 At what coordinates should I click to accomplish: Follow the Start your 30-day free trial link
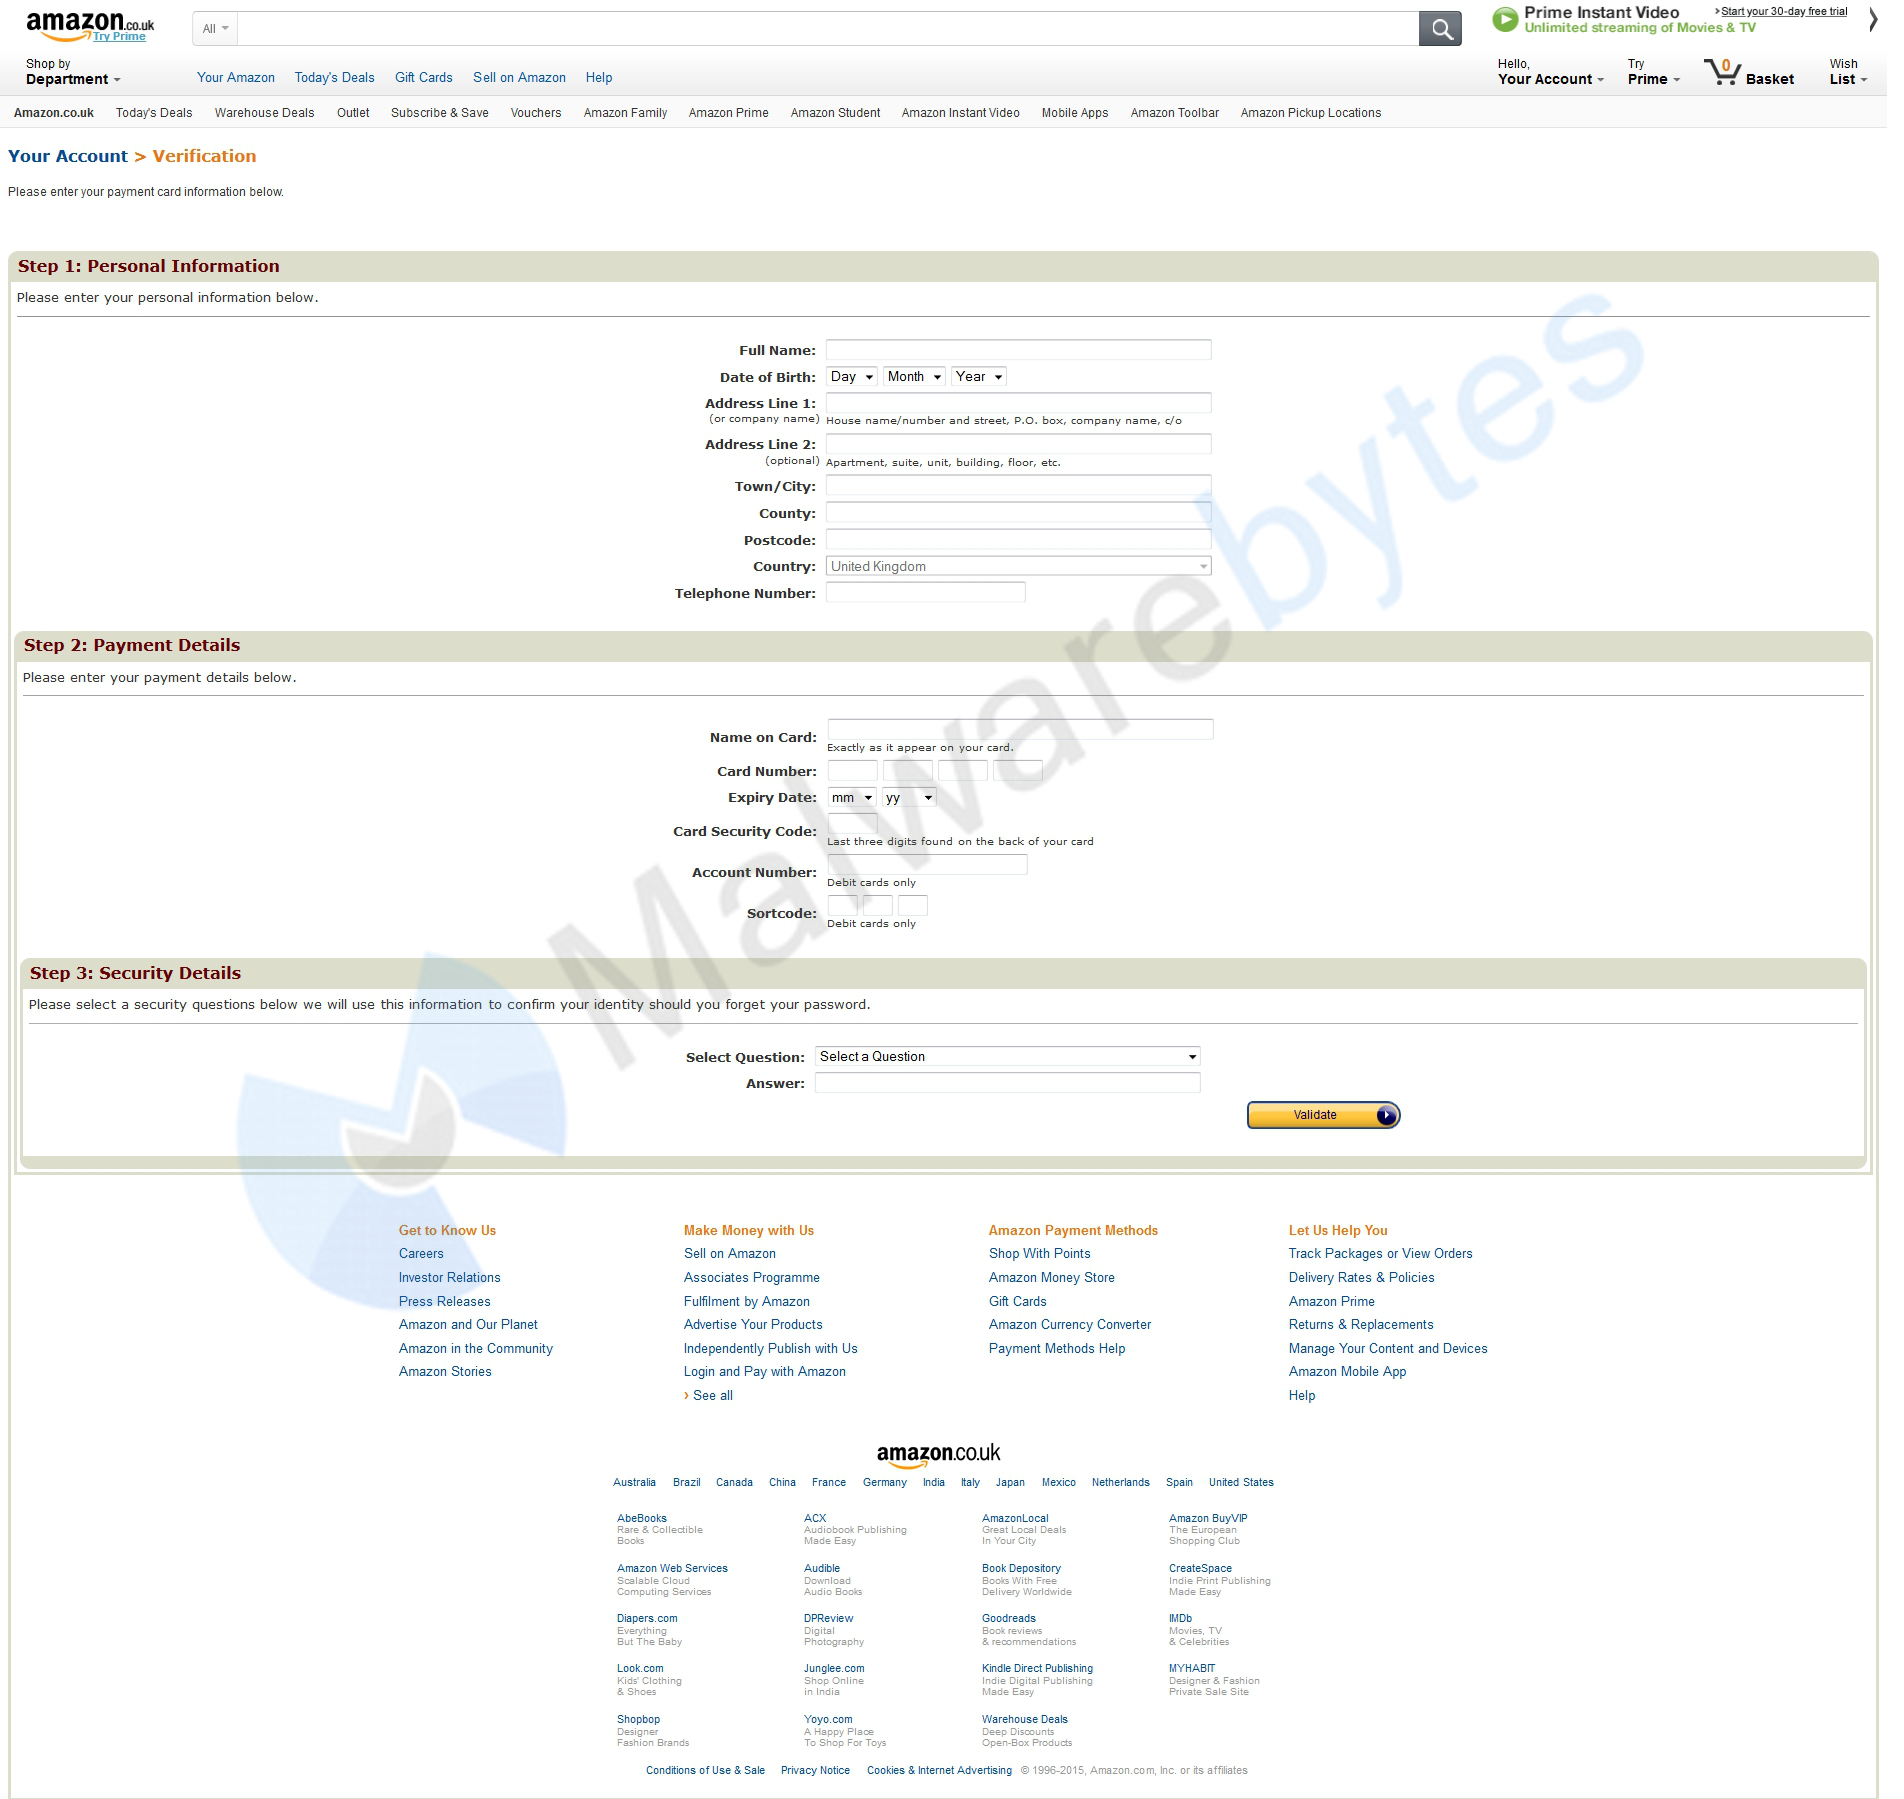pos(1783,11)
